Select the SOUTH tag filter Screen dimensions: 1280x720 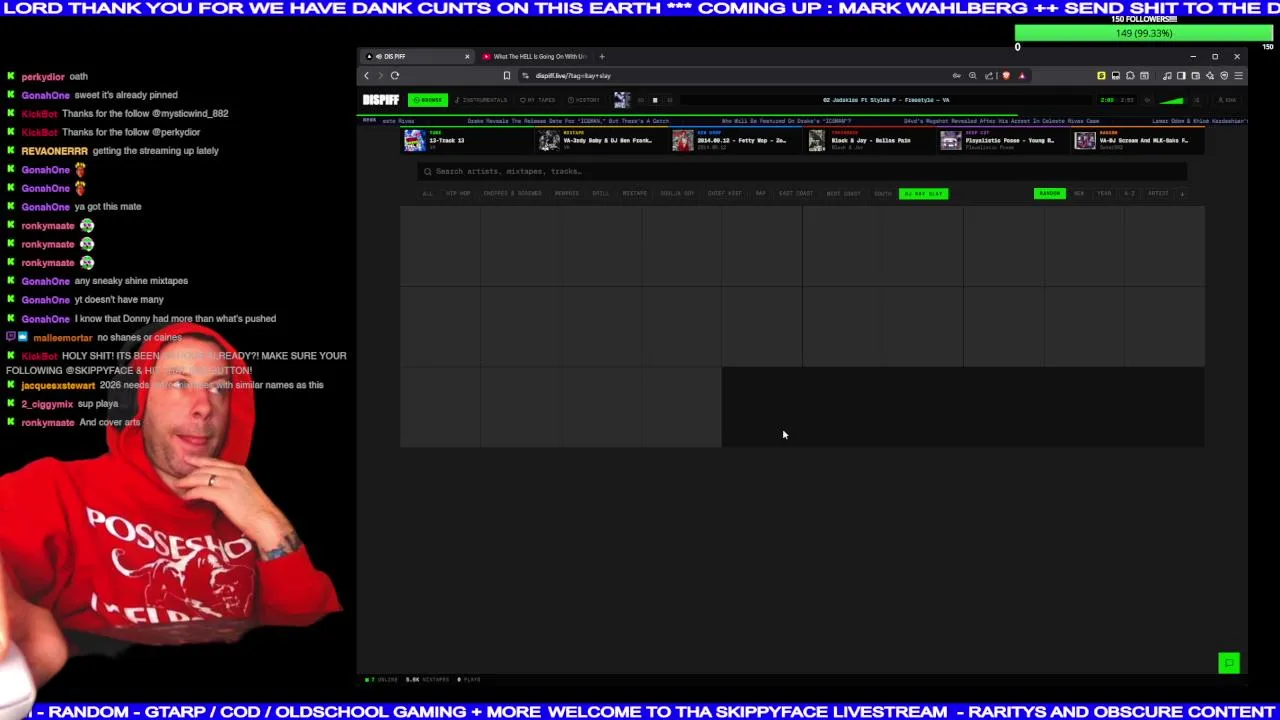[x=883, y=193]
